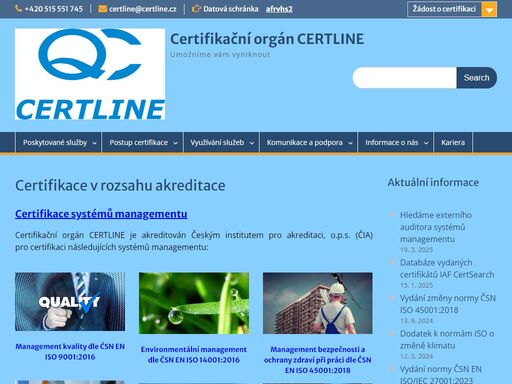
Task: Click the Datová schránka hand icon
Action: [196, 9]
